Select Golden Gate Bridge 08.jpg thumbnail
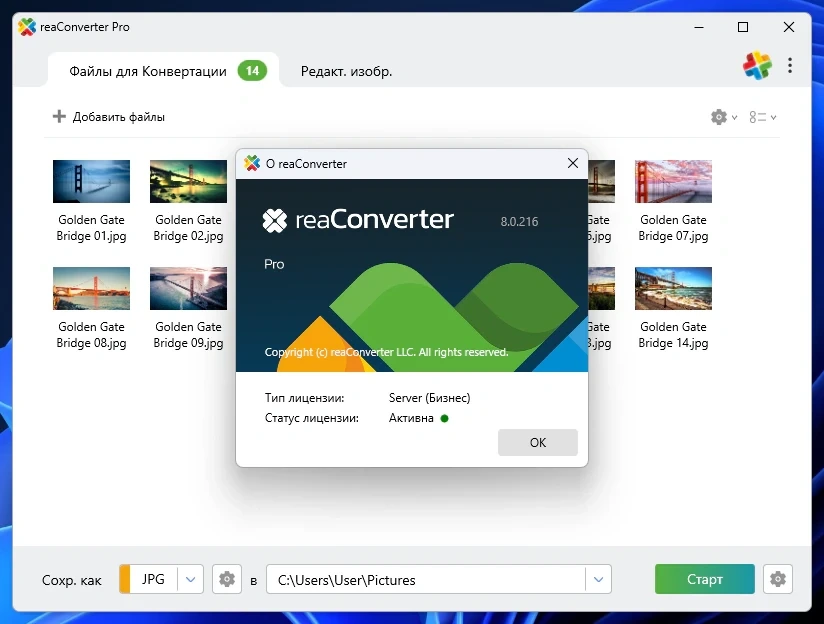The width and height of the screenshot is (824, 624). coord(91,288)
